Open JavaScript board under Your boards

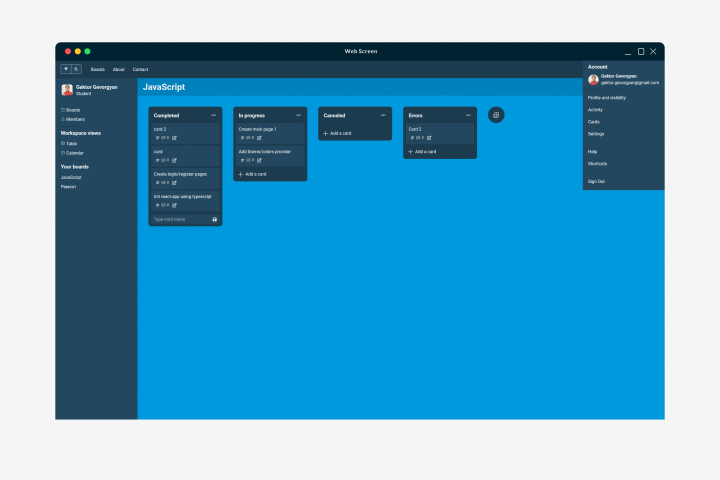pyautogui.click(x=71, y=177)
